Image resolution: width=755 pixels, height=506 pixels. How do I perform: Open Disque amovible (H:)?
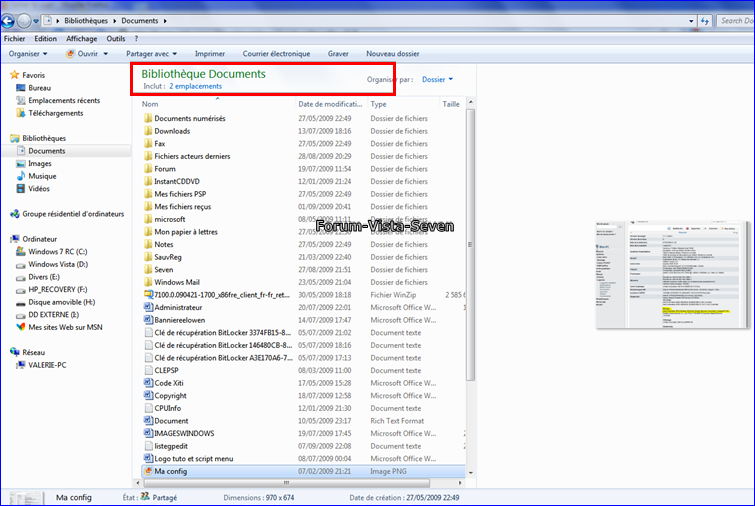[x=61, y=302]
